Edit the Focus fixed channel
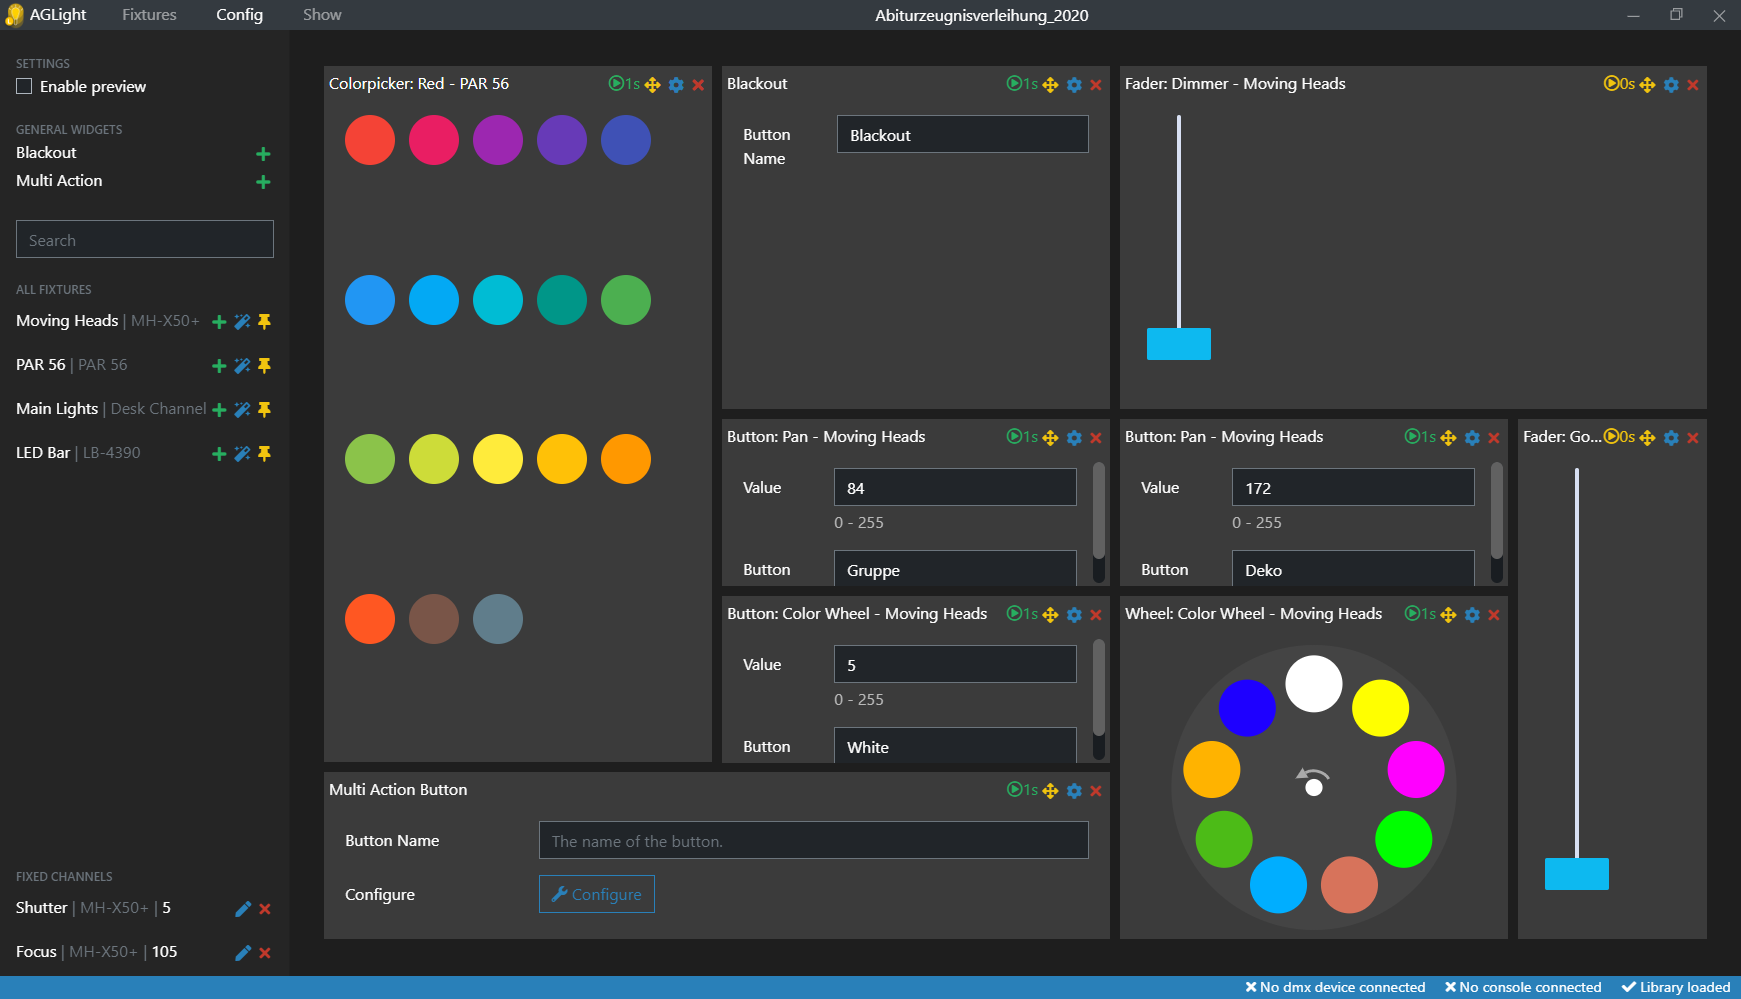 [243, 953]
